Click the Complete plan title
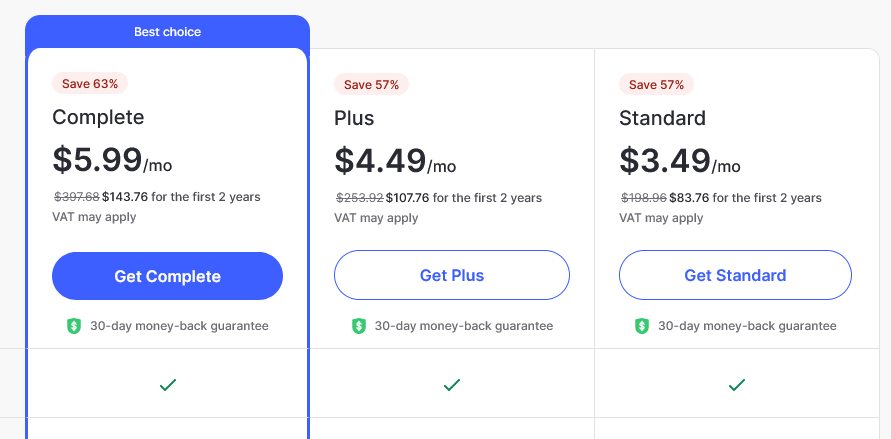This screenshot has height=439, width=891. click(98, 118)
